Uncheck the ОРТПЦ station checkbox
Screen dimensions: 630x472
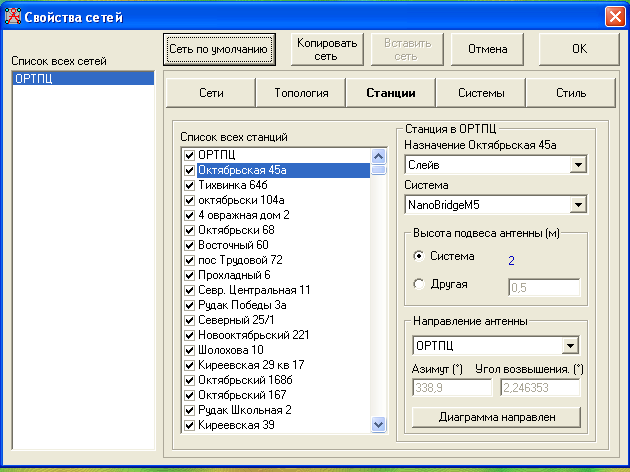pos(189,155)
